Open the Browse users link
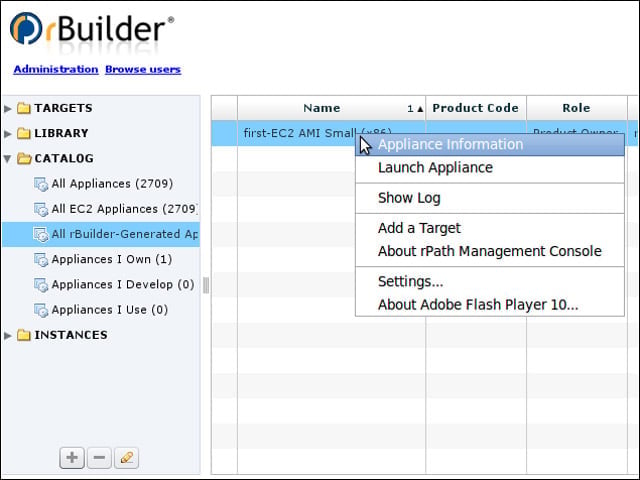The image size is (640, 480). (x=143, y=69)
